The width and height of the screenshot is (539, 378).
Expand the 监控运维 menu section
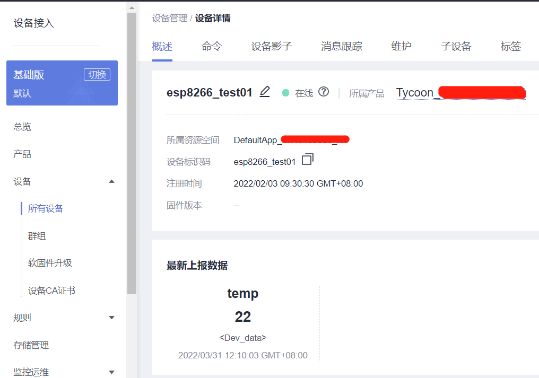coord(111,372)
